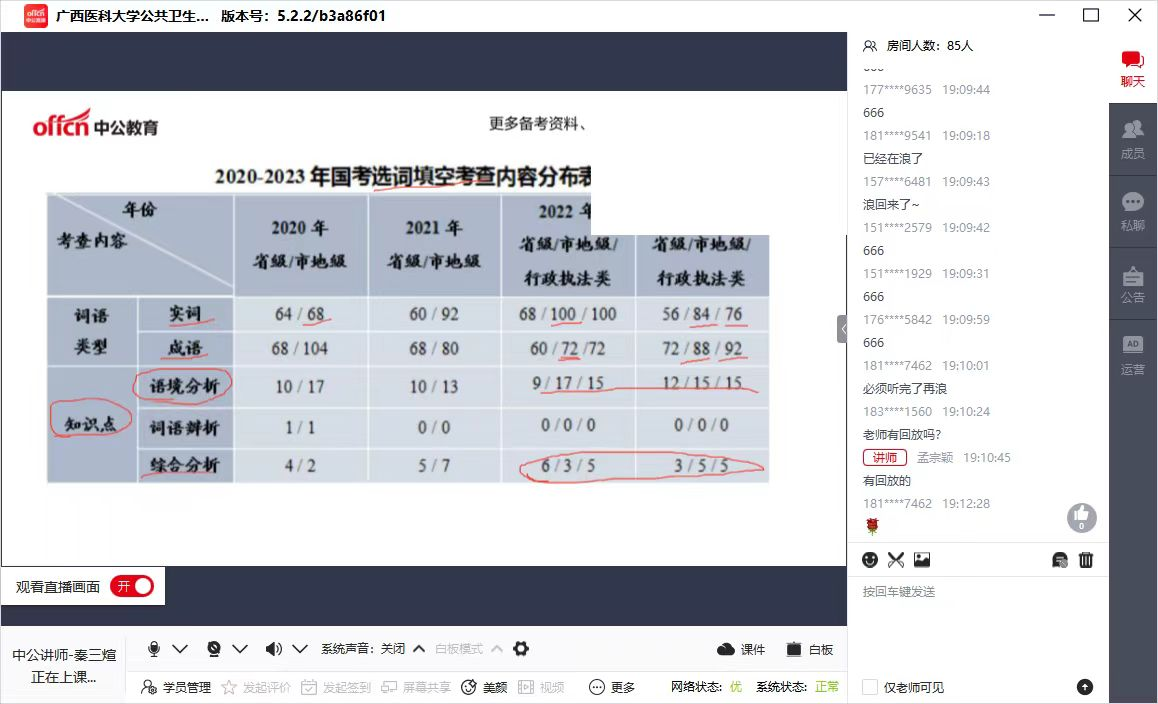Toggle the 观看直播画面 switch off
The height and width of the screenshot is (704, 1158).
point(132,587)
